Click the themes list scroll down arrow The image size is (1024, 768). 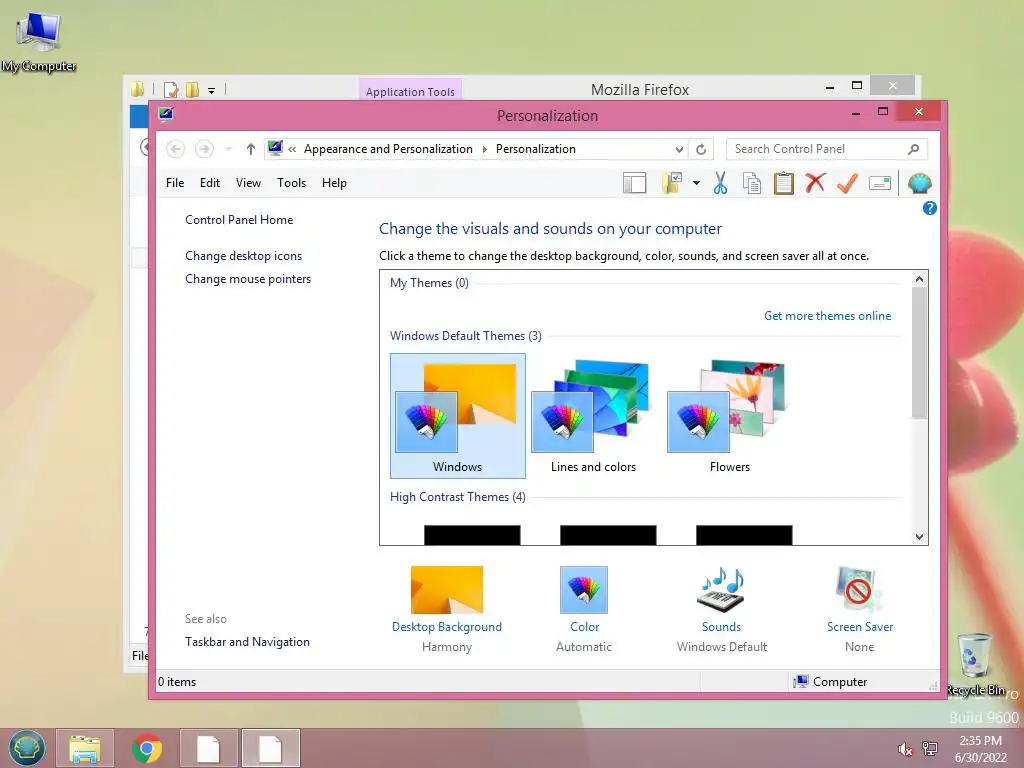920,537
